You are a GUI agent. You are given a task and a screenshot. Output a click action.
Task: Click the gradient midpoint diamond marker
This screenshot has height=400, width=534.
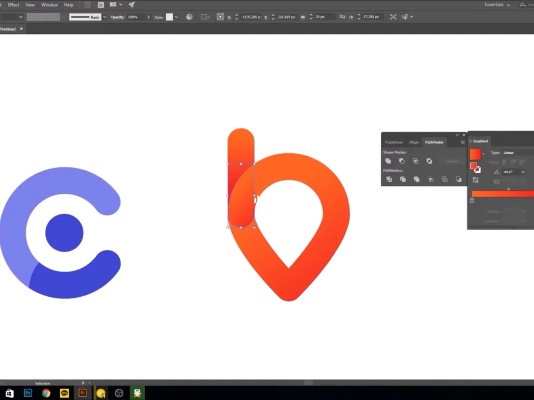[508, 189]
